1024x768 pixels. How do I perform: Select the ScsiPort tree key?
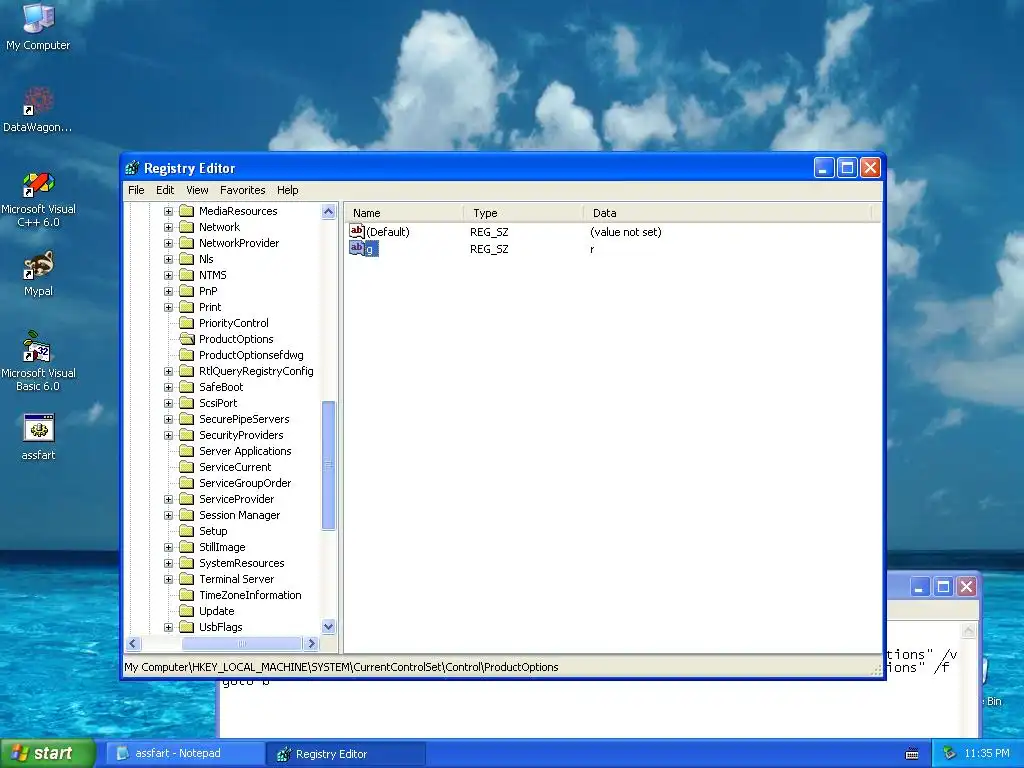tap(218, 403)
